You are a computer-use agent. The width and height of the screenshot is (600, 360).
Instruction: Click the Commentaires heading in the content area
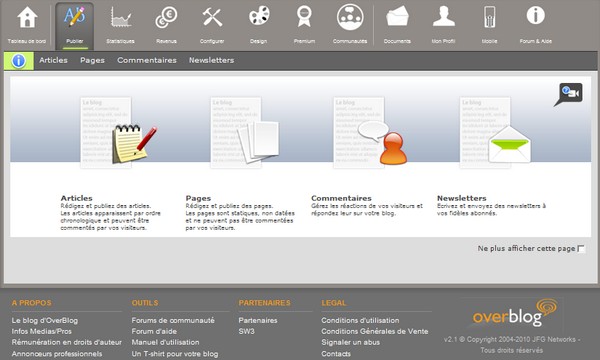point(341,198)
